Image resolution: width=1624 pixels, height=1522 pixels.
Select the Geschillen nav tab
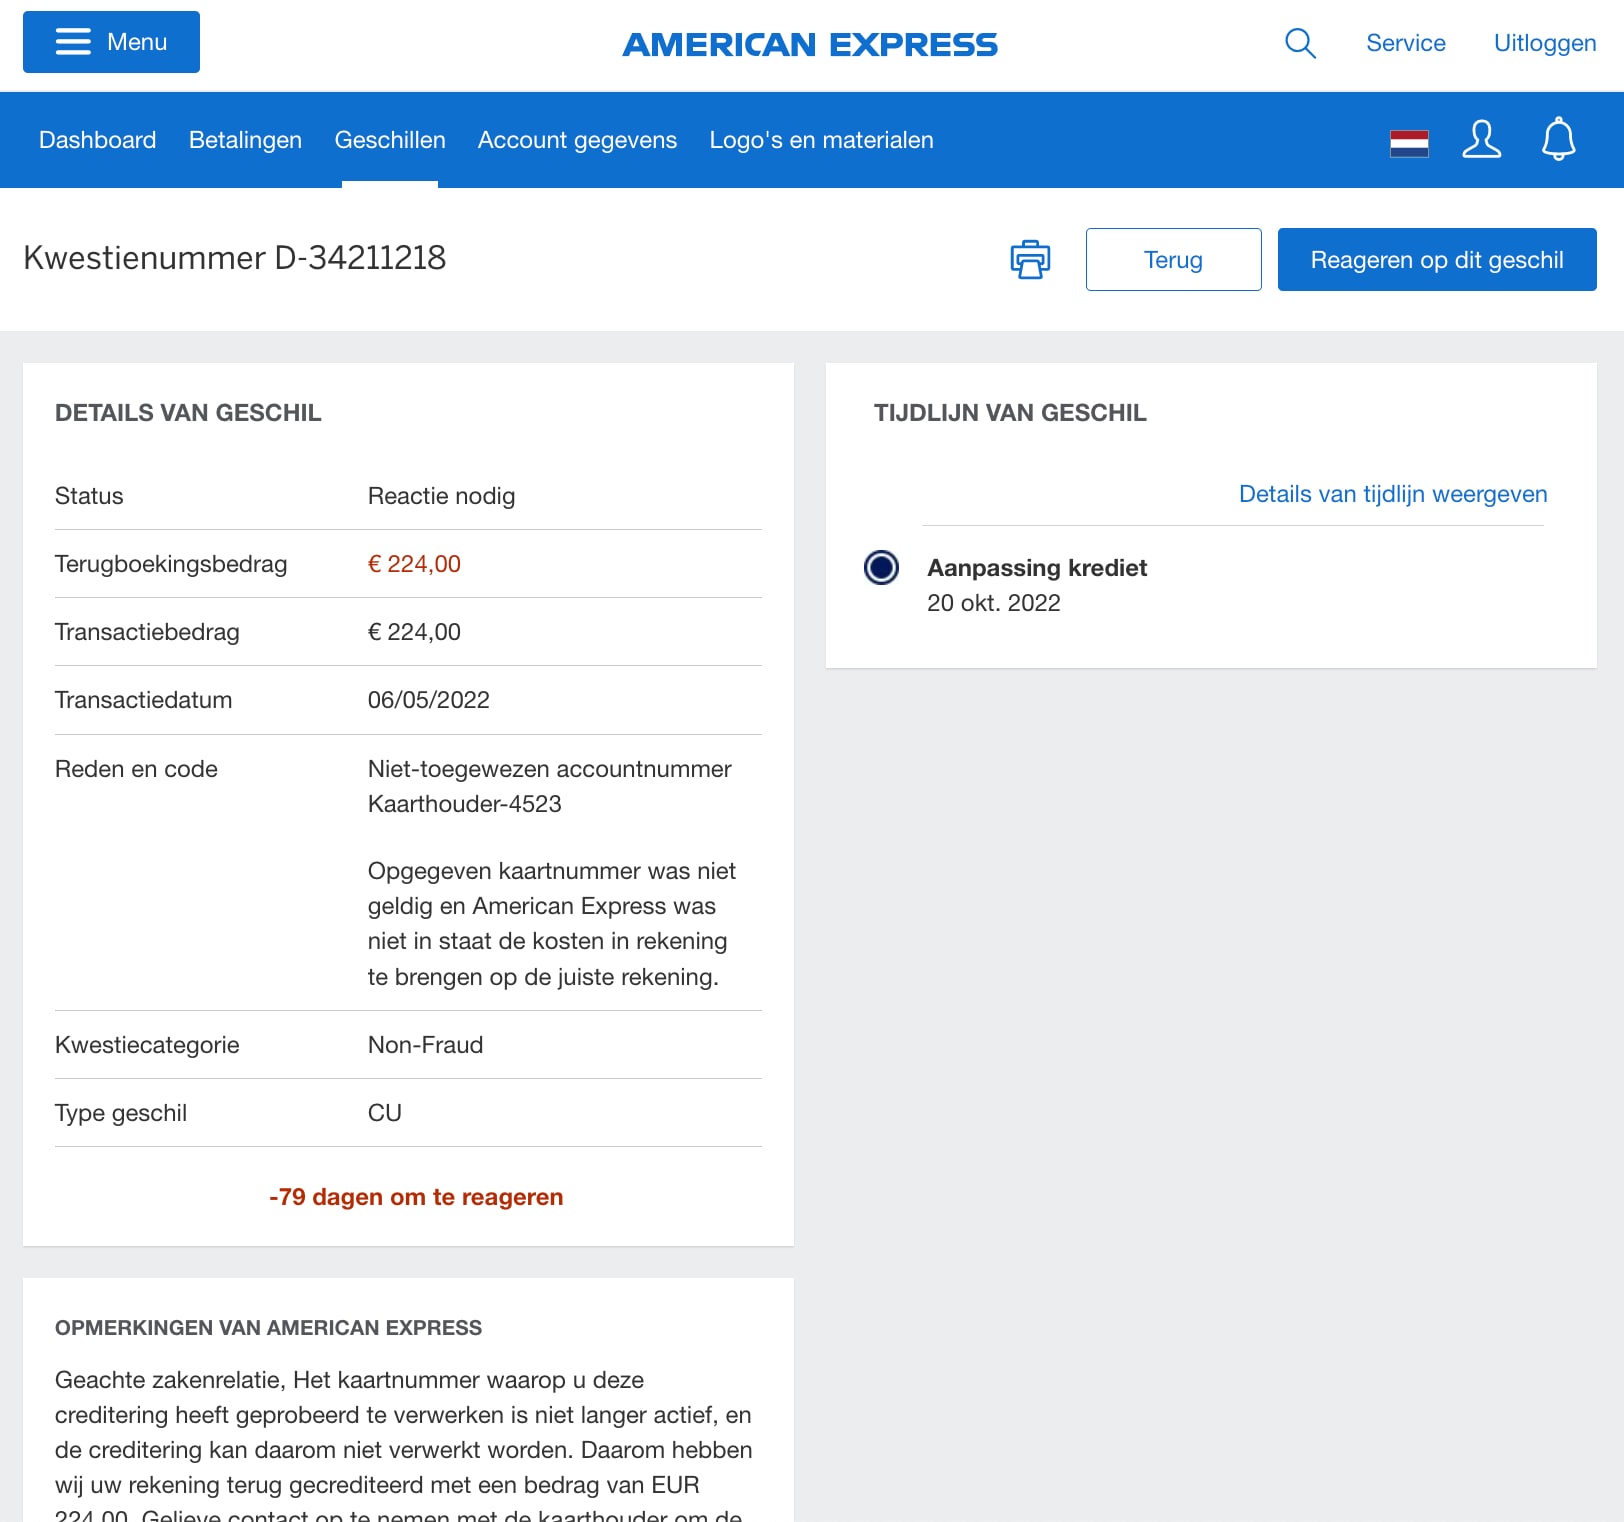pos(390,140)
